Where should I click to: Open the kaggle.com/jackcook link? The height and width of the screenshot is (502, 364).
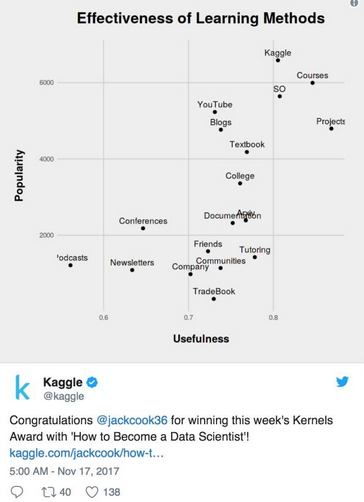click(87, 453)
